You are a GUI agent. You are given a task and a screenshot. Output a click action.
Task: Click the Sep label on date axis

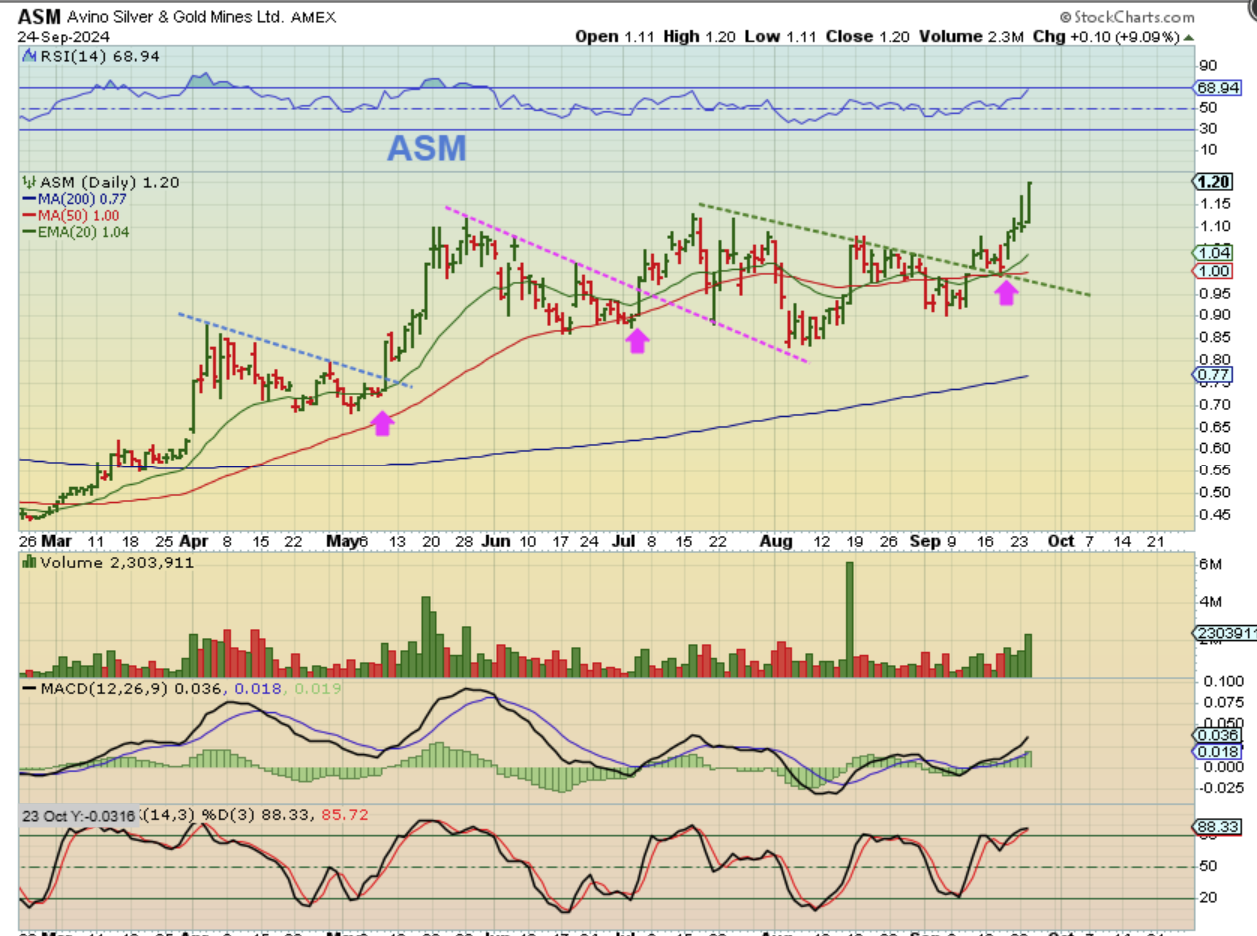click(926, 541)
